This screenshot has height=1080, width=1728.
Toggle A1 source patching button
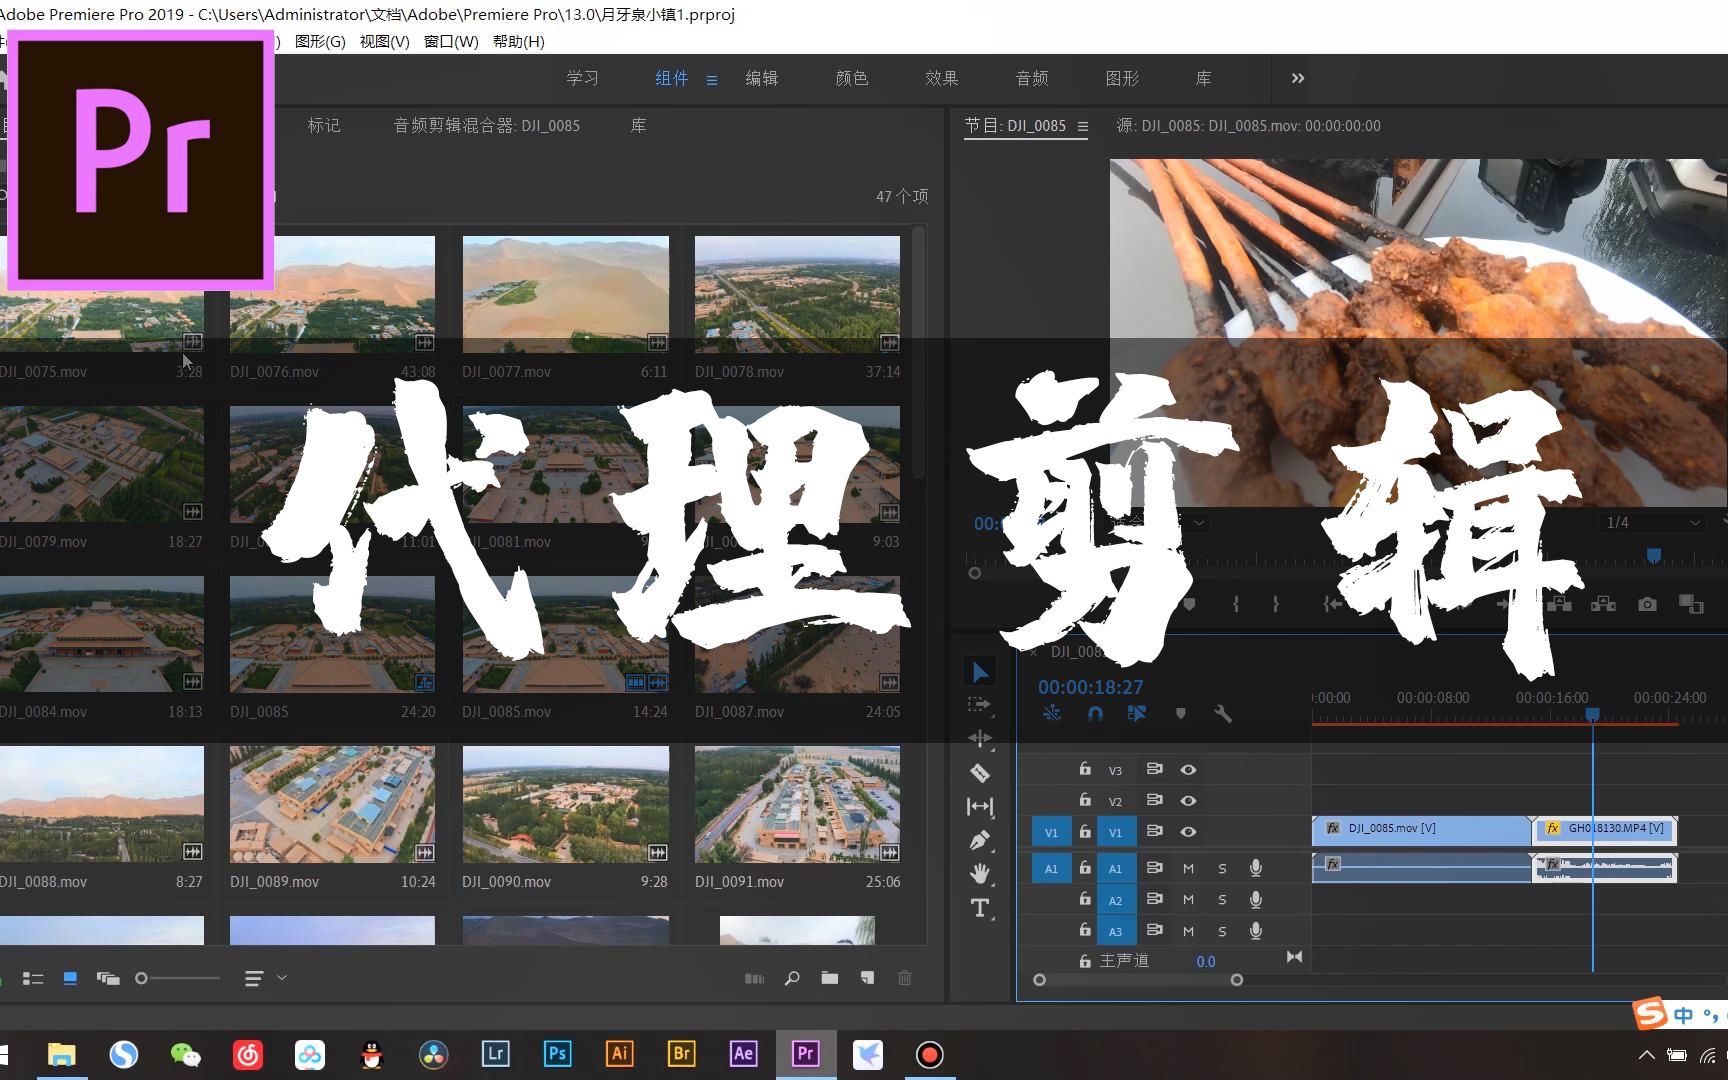(1051, 869)
